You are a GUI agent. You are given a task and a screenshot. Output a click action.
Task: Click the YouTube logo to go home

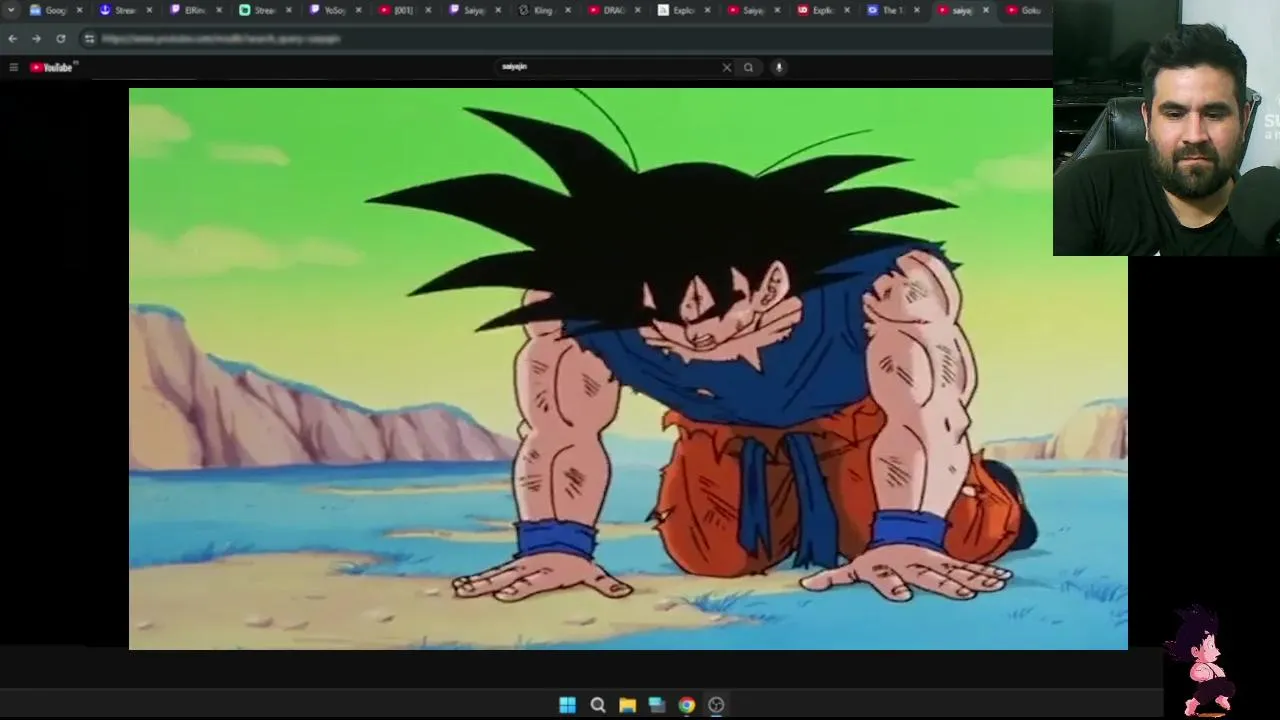52,67
